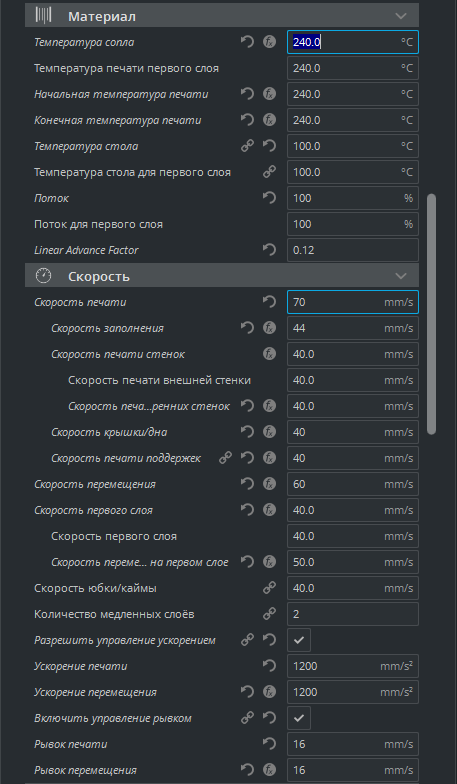
Task: Click label Скорость печати поддержек
Action: [x=126, y=458]
